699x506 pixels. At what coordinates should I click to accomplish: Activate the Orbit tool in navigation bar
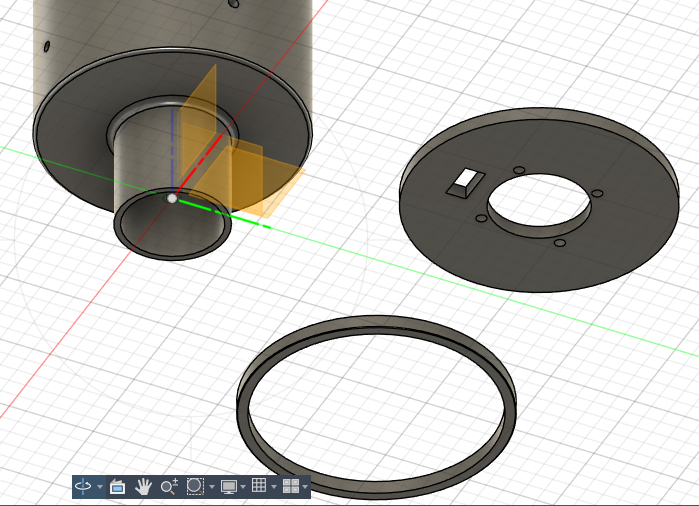point(84,486)
